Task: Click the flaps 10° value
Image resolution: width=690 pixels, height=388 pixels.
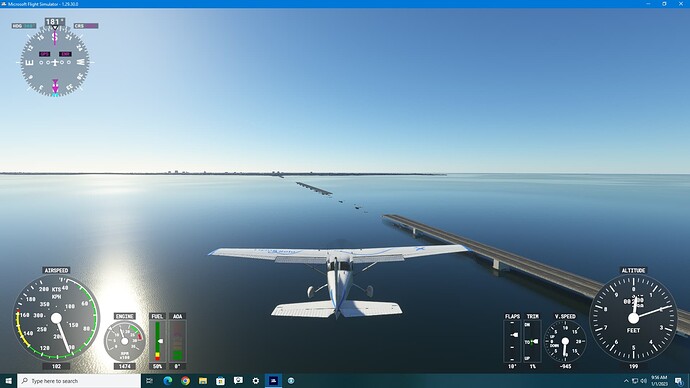Action: click(512, 366)
